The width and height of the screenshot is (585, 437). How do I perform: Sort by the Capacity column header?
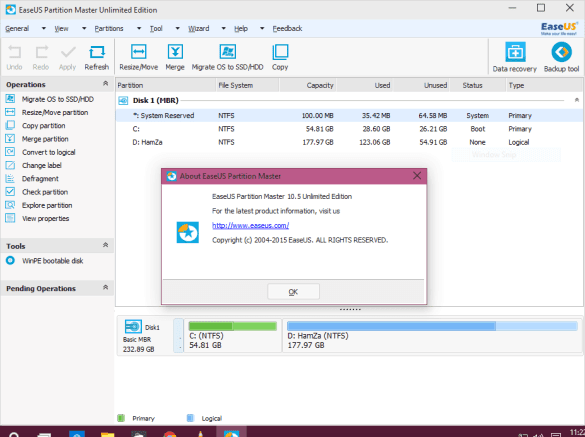308,85
